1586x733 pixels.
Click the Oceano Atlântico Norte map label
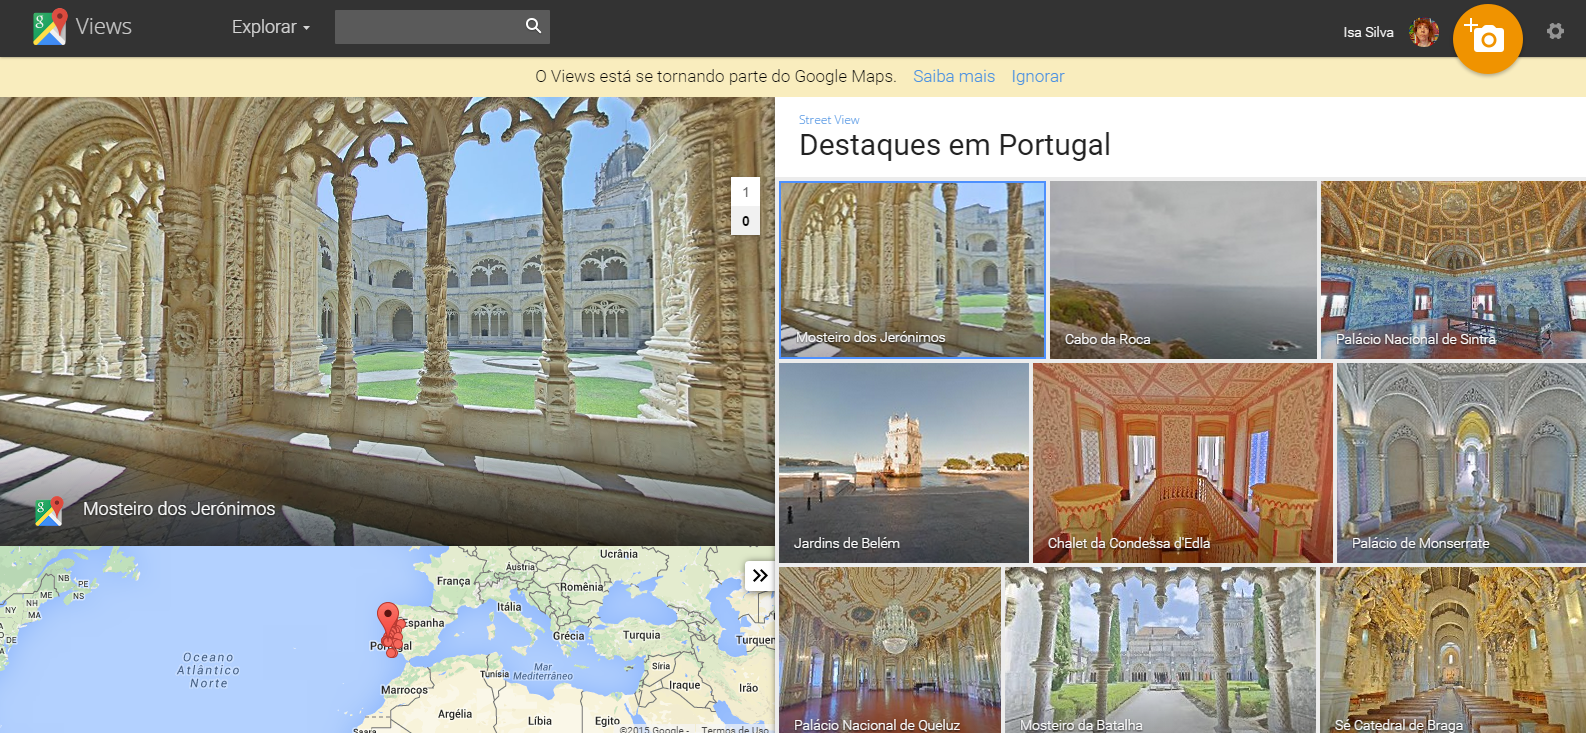point(208,671)
